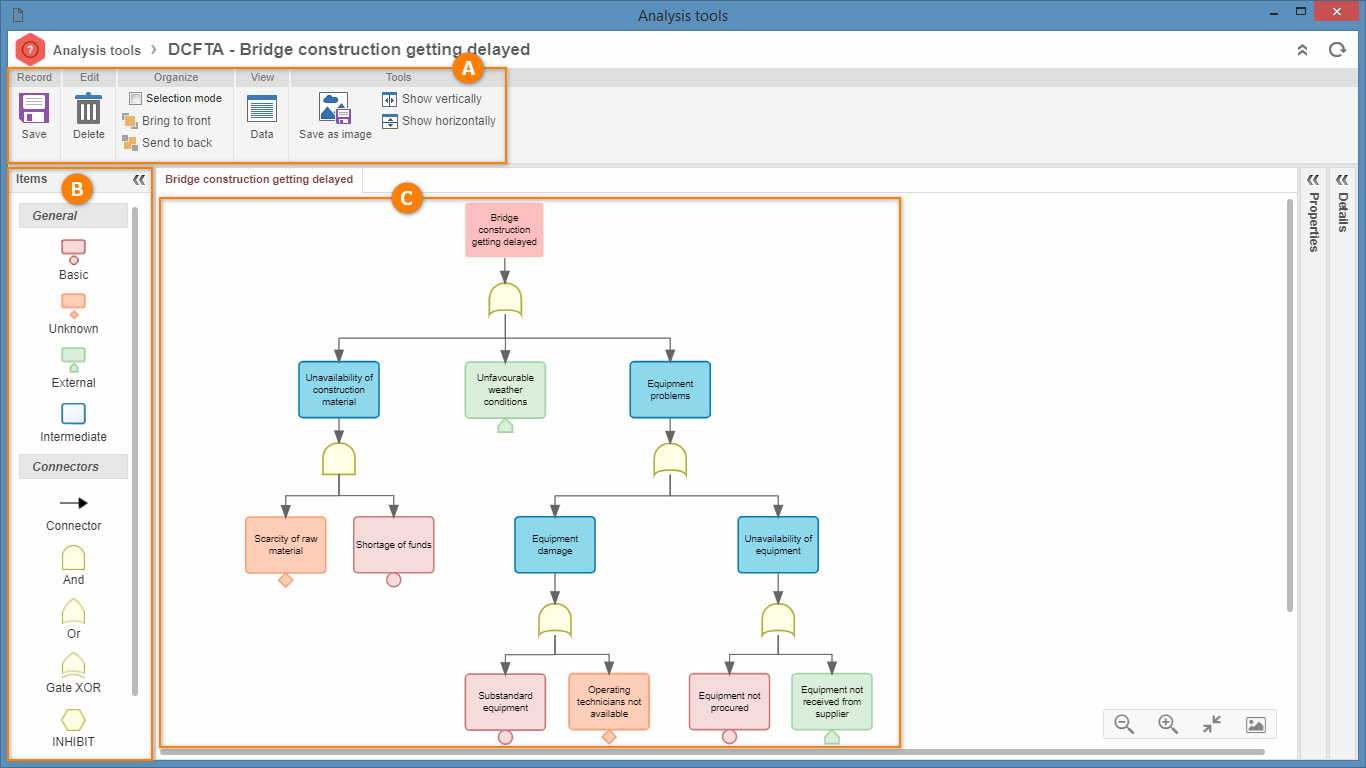Select Scarcity of raw material node
The image size is (1366, 768).
point(286,545)
